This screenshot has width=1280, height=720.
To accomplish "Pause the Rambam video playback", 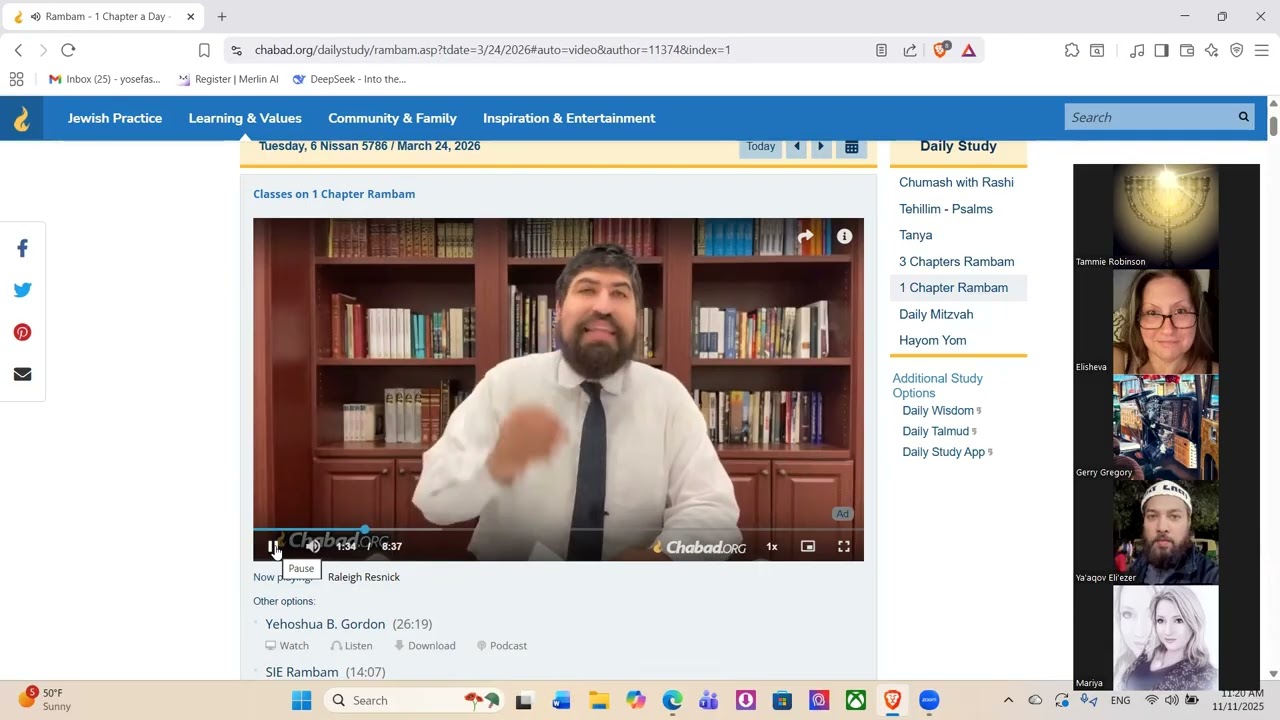I will 272,546.
